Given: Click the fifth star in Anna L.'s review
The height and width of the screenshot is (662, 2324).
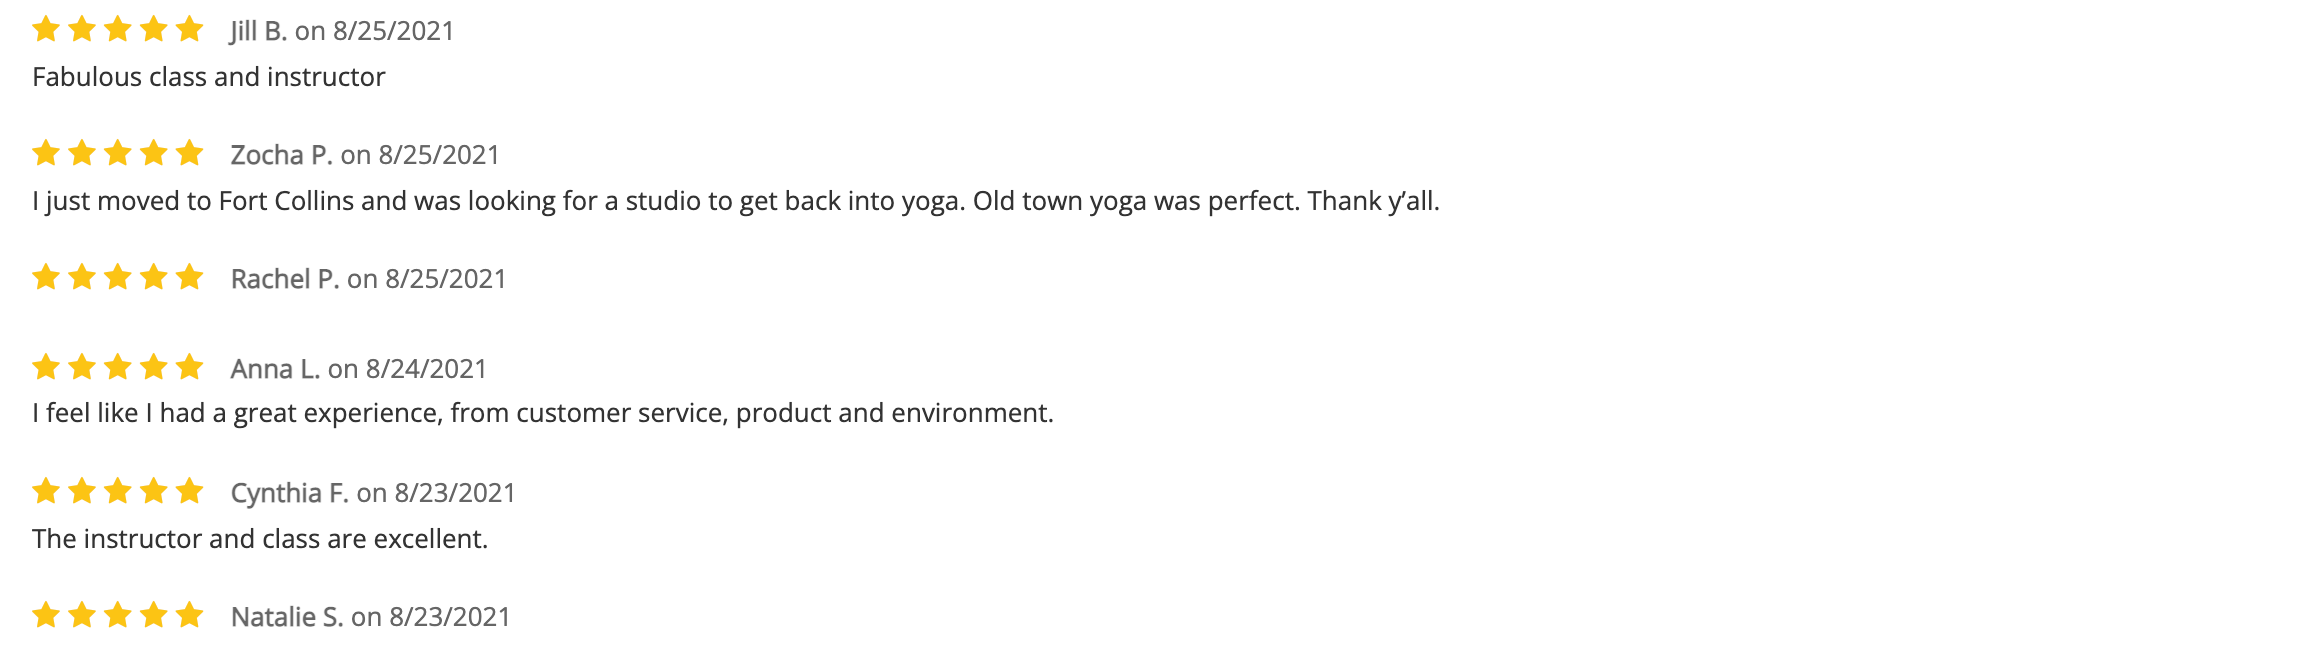Looking at the screenshot, I should tap(189, 367).
